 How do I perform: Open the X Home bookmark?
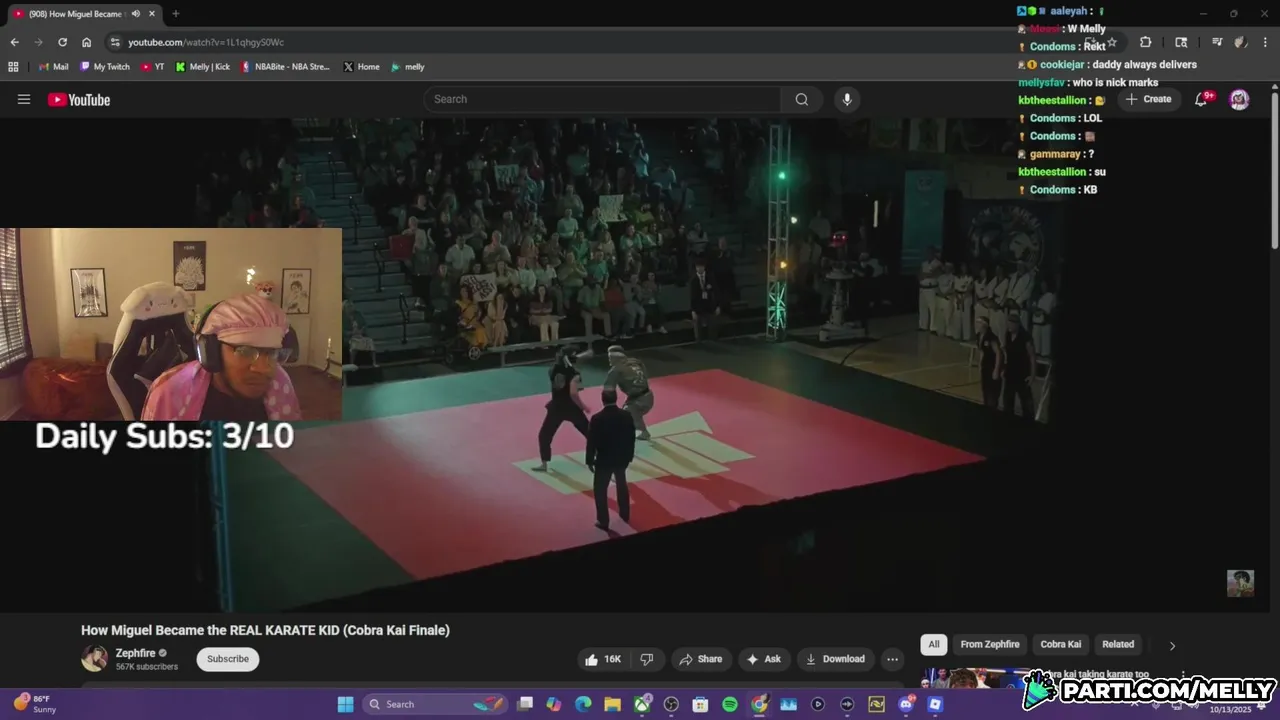(361, 67)
